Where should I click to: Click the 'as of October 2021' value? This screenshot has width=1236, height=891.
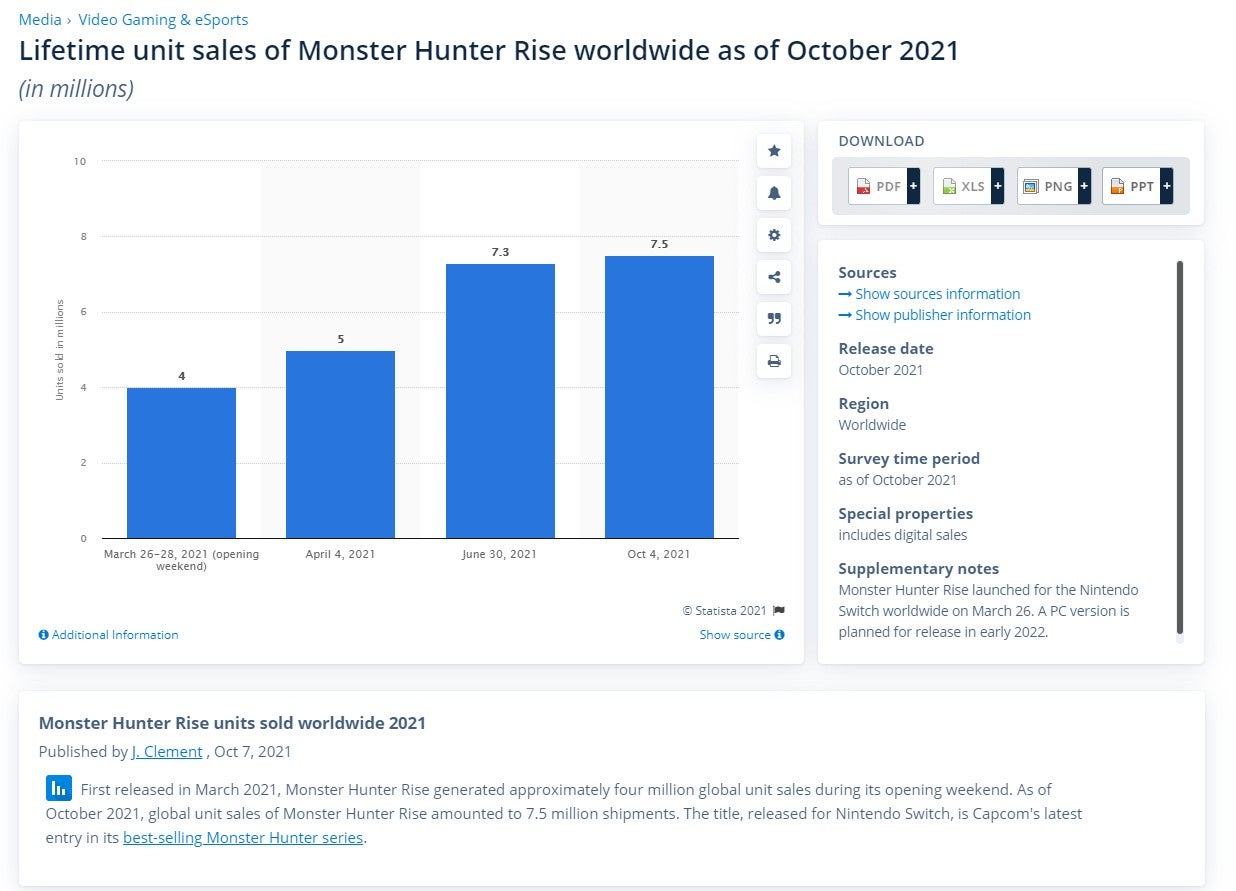click(897, 480)
